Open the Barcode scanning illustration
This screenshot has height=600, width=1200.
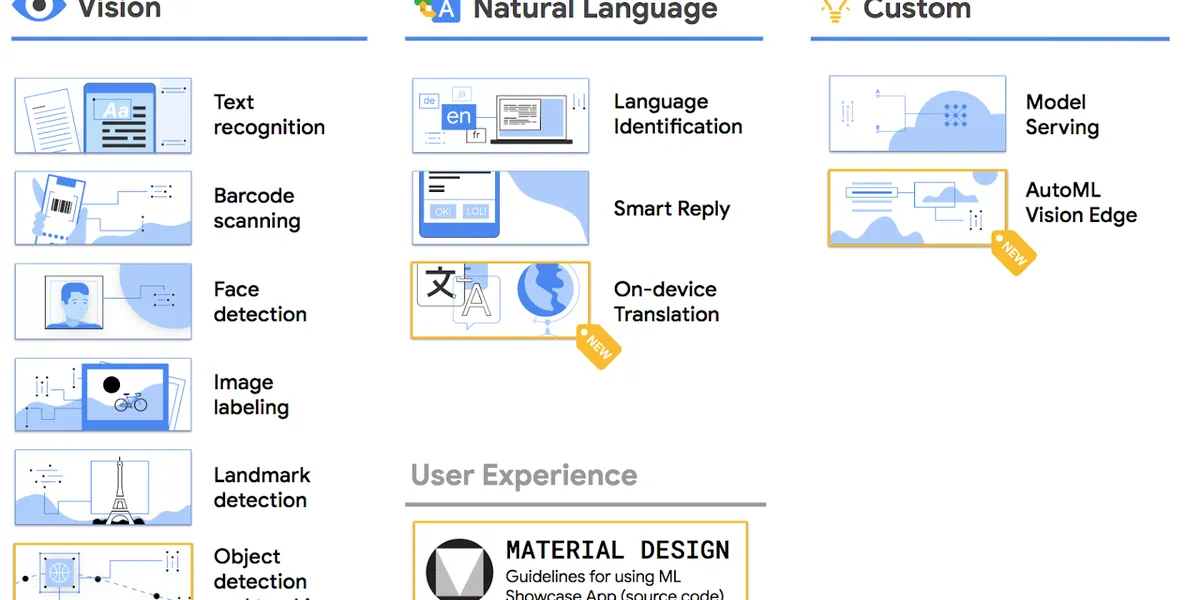point(103,208)
